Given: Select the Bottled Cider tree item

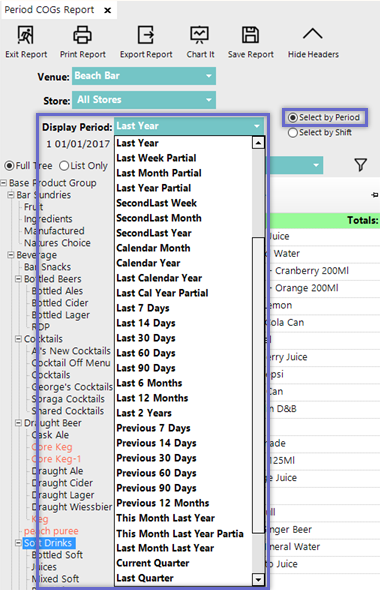Looking at the screenshot, I should (60, 303).
